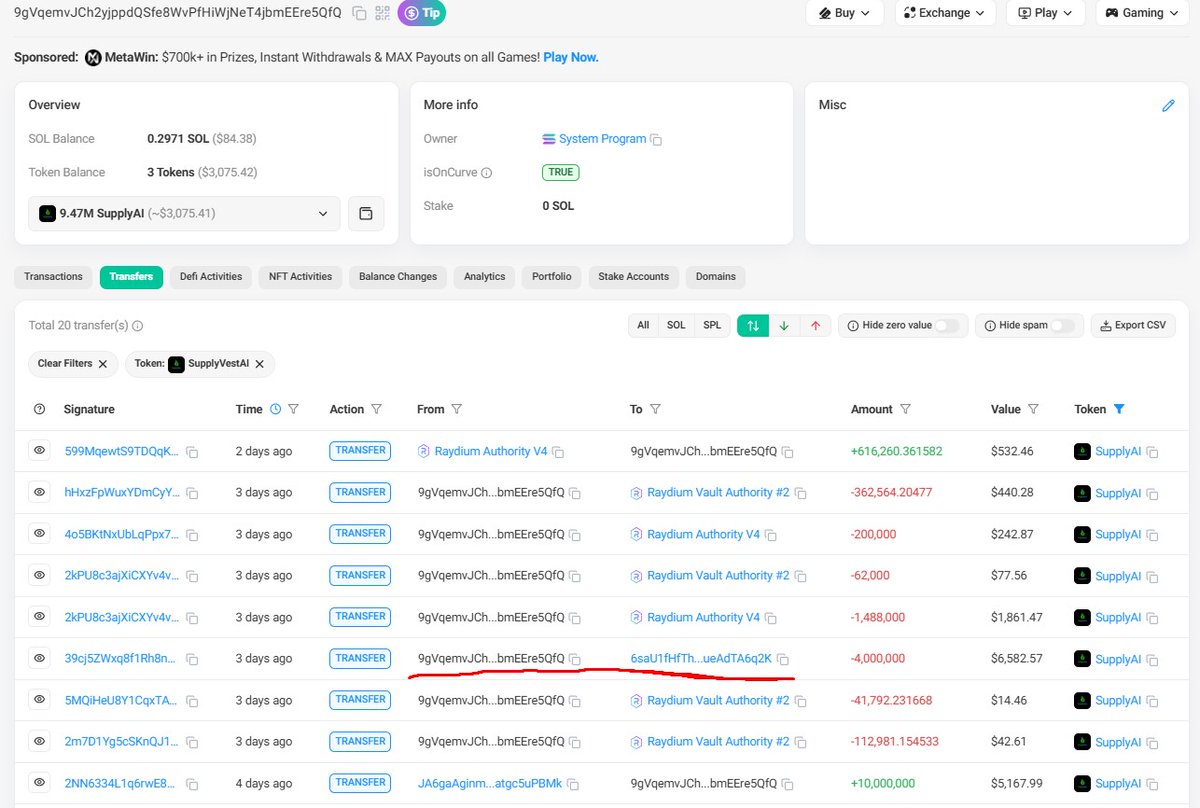Open SupplyAI token in the $532.46 row
This screenshot has height=808, width=1200.
click(1118, 451)
